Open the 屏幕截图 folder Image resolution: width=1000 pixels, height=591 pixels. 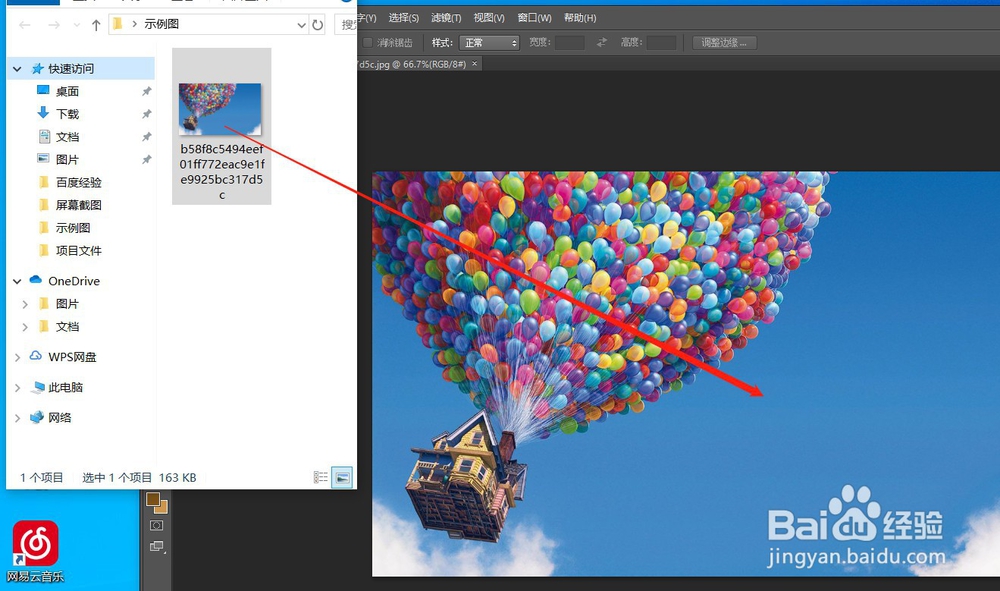tap(78, 205)
